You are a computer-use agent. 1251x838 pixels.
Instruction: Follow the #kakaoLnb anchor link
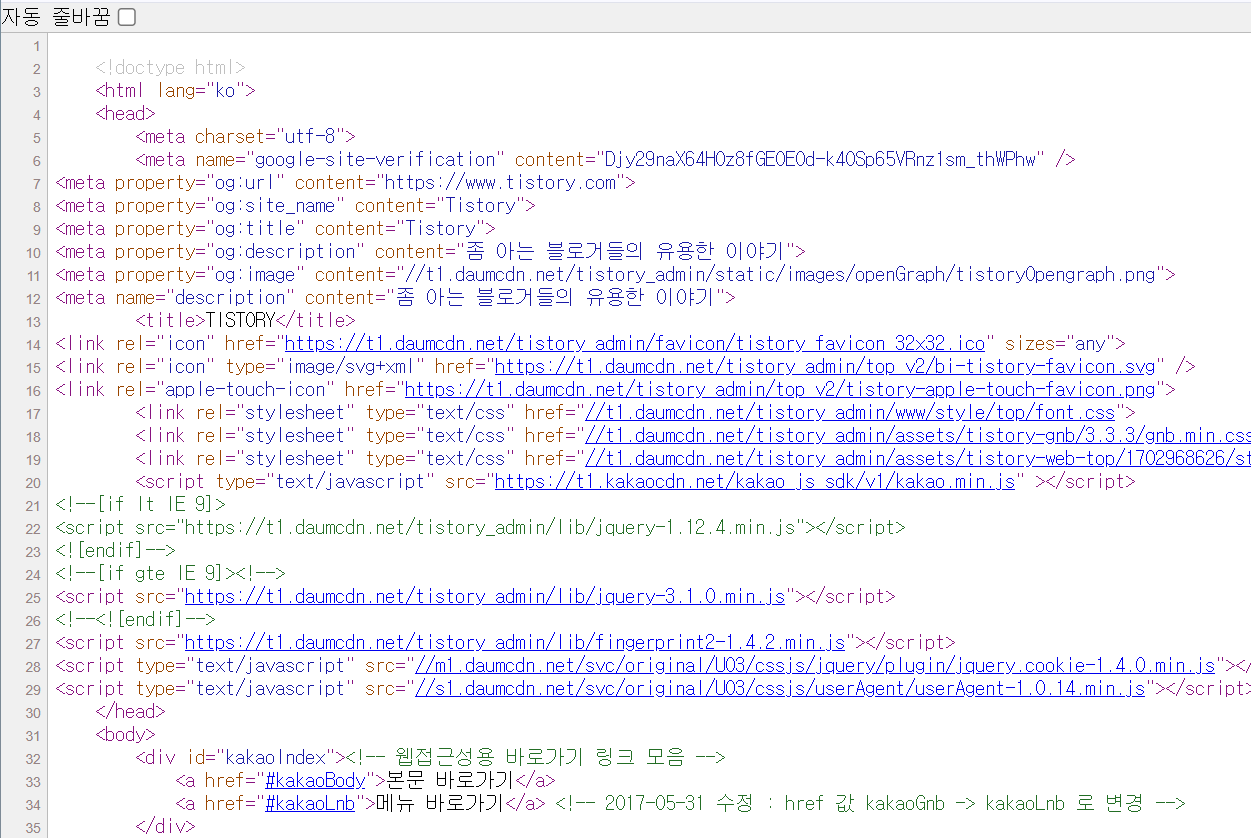[x=310, y=803]
